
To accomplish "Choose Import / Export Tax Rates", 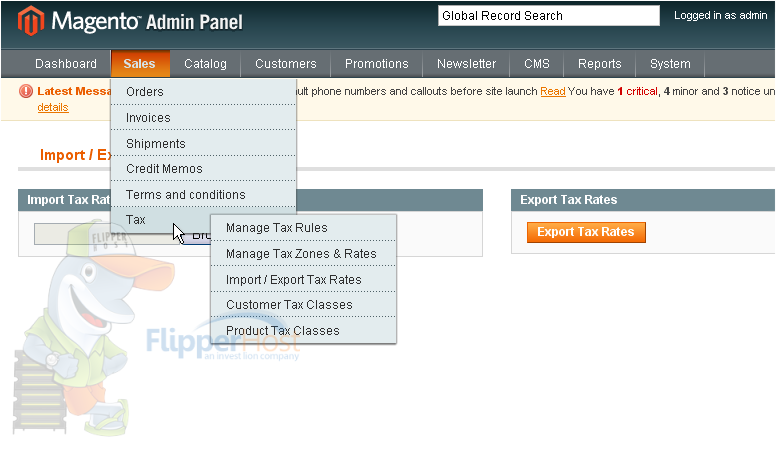I will pos(303,279).
